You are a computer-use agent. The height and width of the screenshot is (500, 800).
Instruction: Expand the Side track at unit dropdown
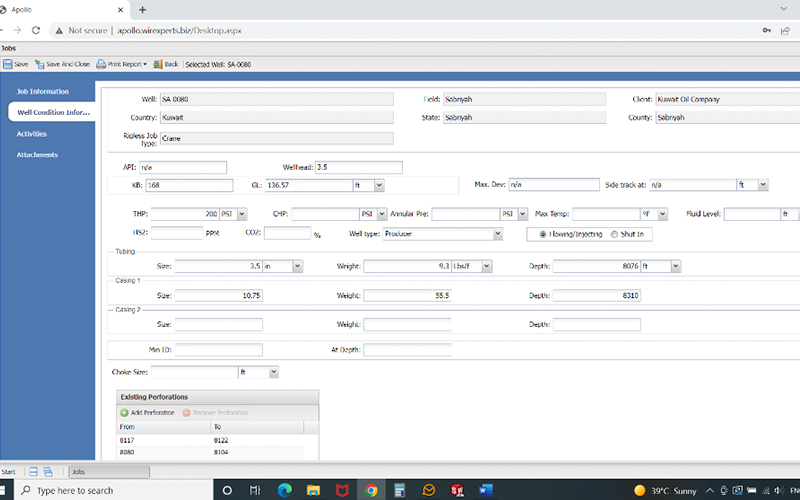[763, 185]
